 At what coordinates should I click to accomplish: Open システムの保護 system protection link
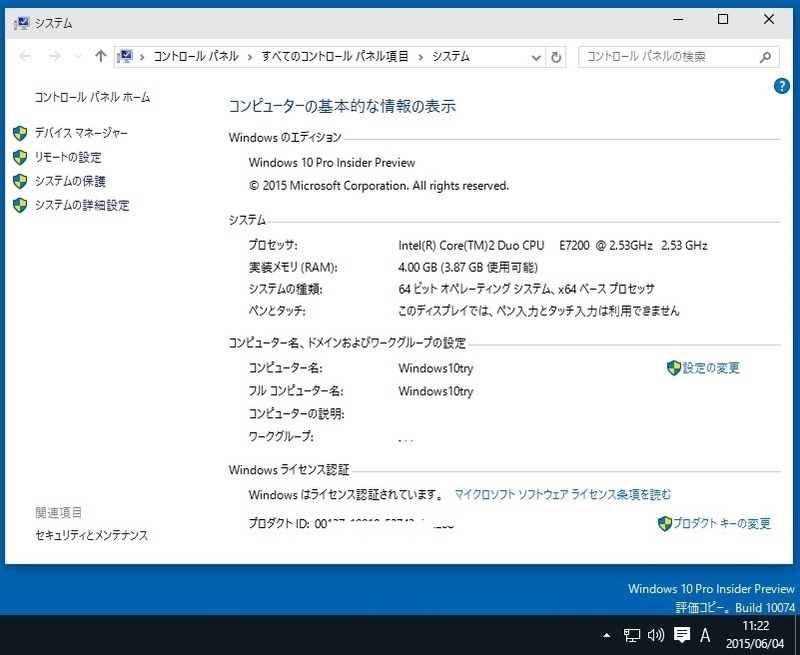click(x=70, y=181)
